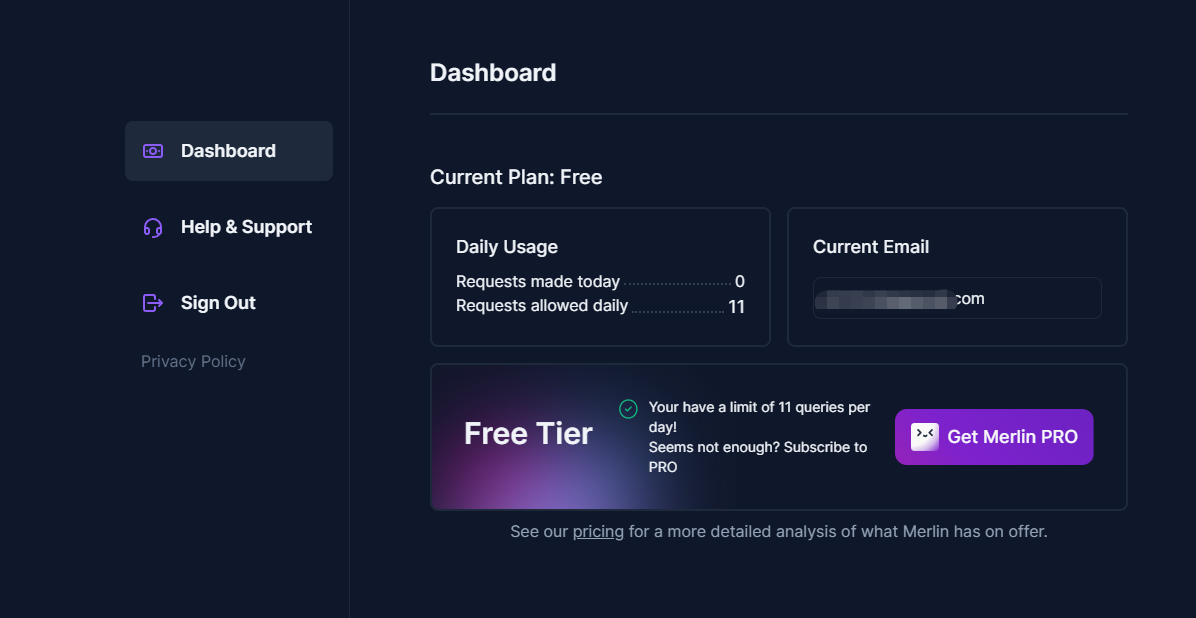Click the Get Merlin PRO text

coord(1012,437)
